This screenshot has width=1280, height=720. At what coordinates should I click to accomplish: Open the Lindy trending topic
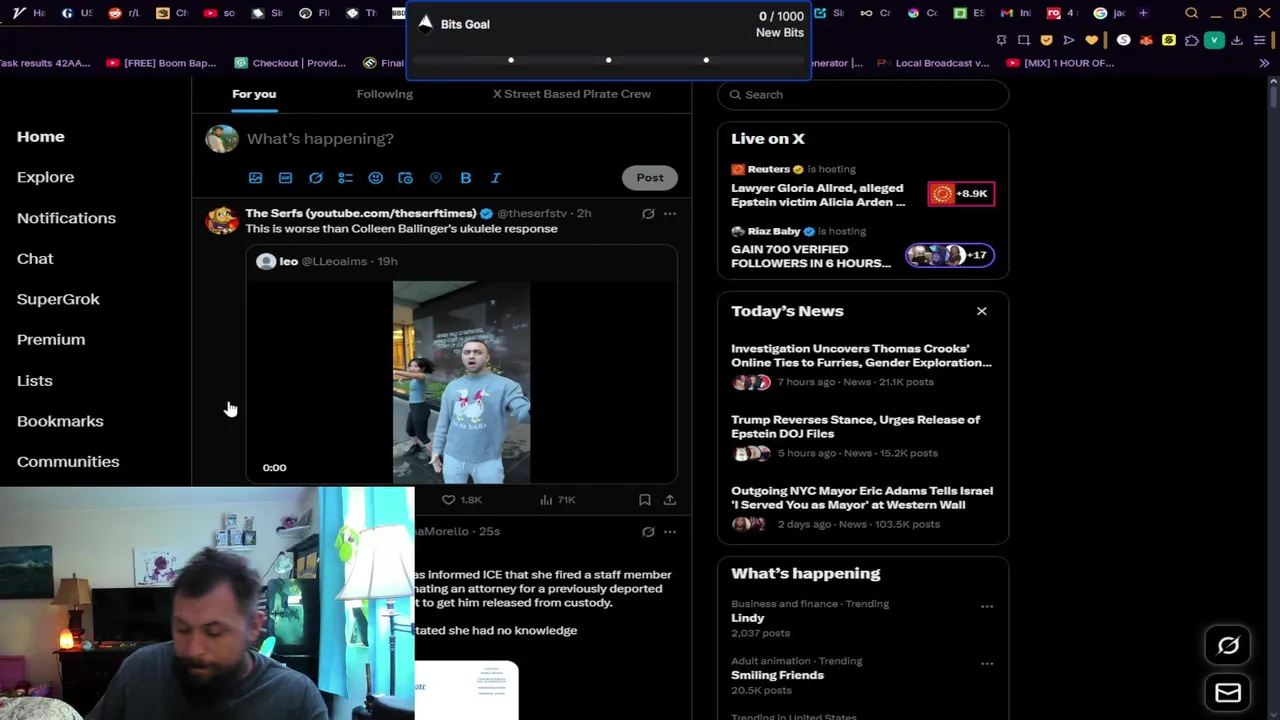point(748,618)
